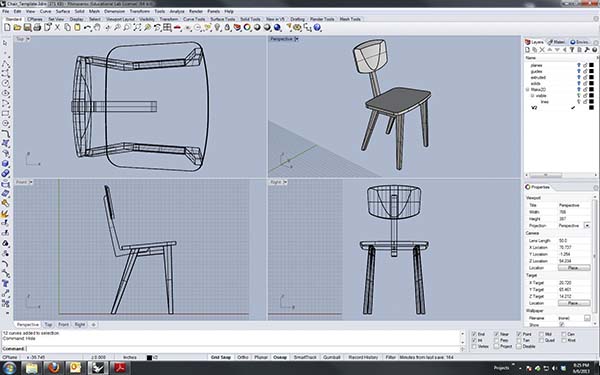This screenshot has height=375, width=600.
Task: Collapse the visible sublayer tree node
Action: click(532, 96)
